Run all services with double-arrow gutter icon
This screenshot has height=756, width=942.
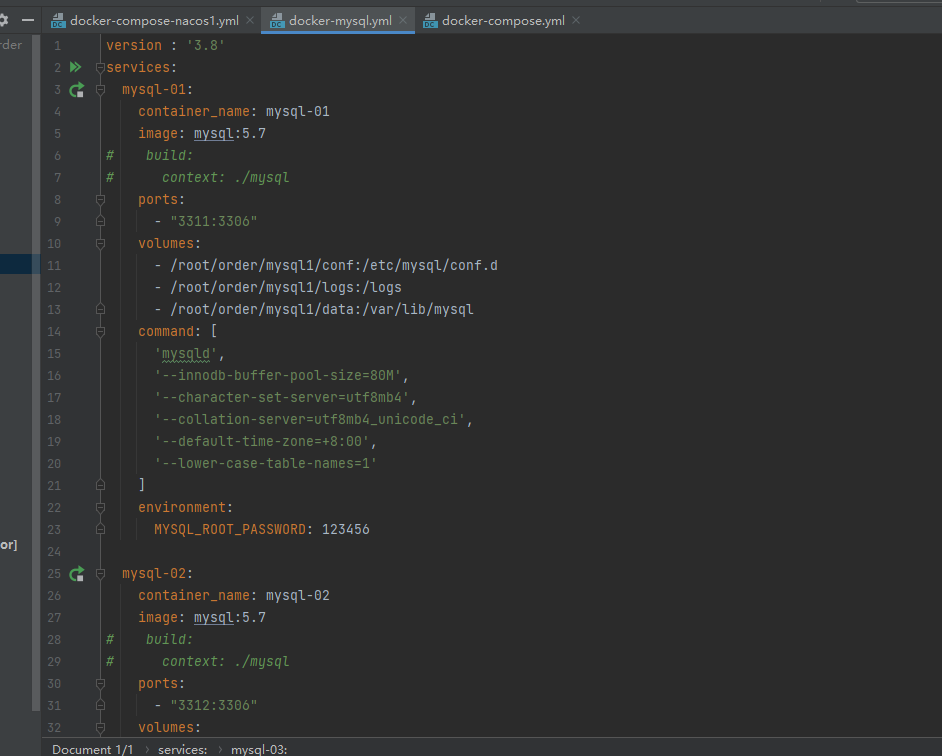75,67
